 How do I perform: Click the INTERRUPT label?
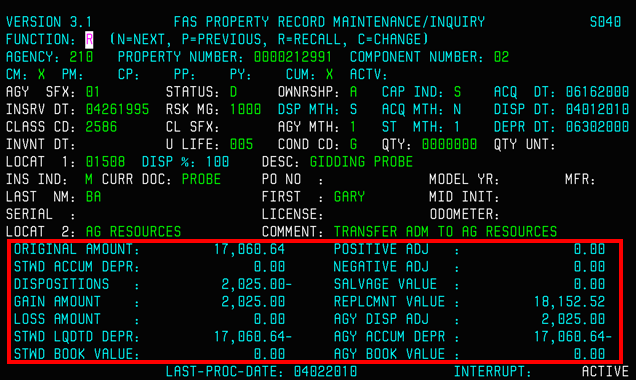(x=492, y=371)
